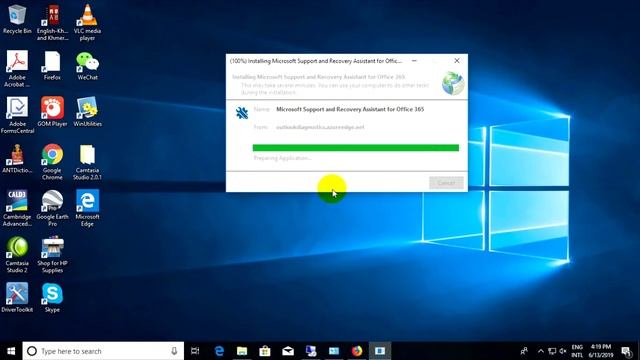Launch Google Earth Pro shortcut

click(52, 208)
